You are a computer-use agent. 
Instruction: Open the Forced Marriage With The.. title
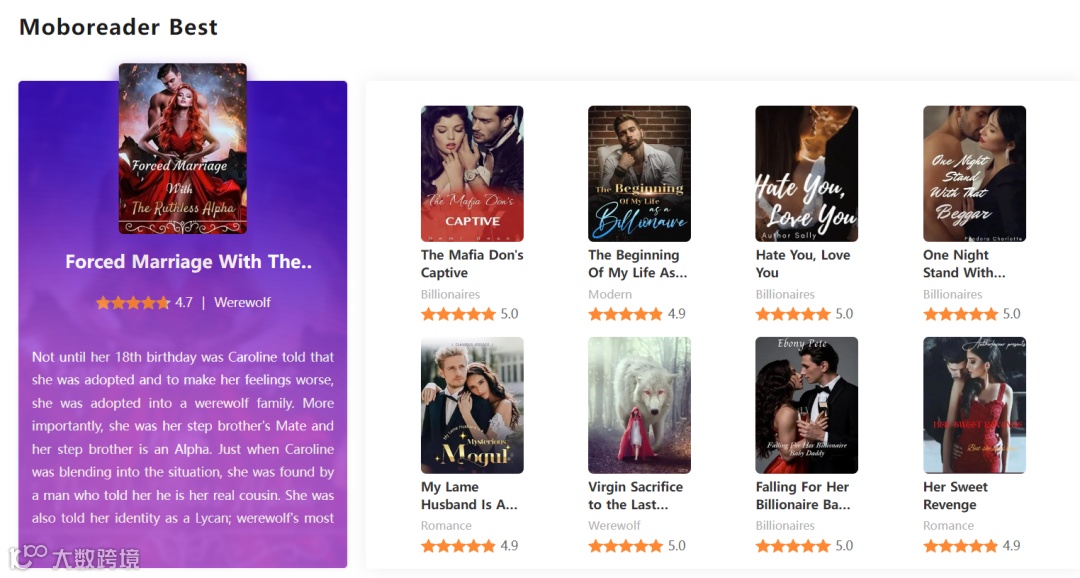188,262
